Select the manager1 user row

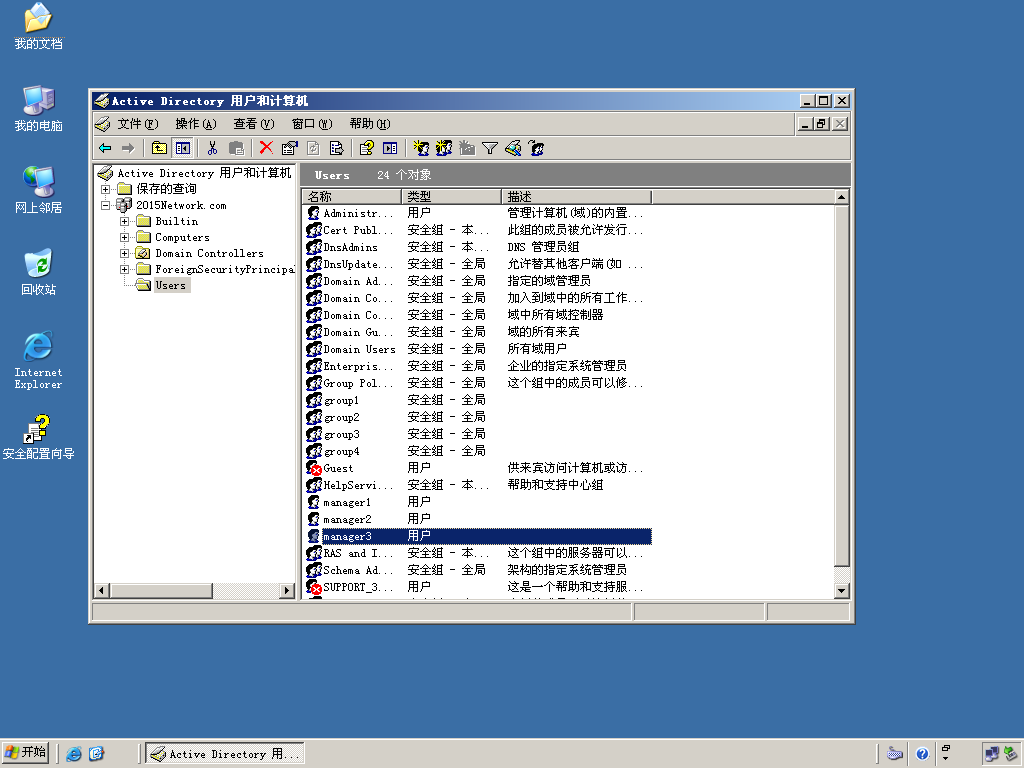point(479,502)
